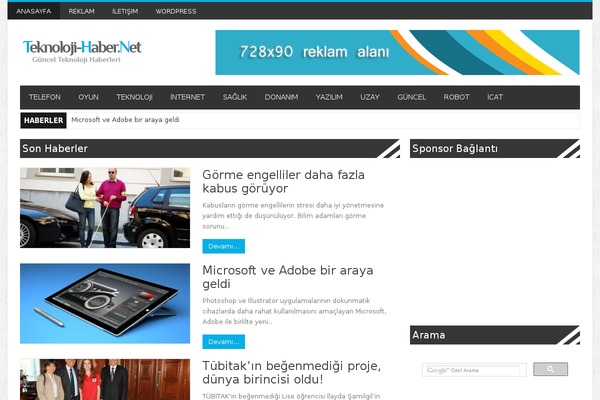Open the TEKNOLOJİ category
This screenshot has height=400, width=600.
134,97
